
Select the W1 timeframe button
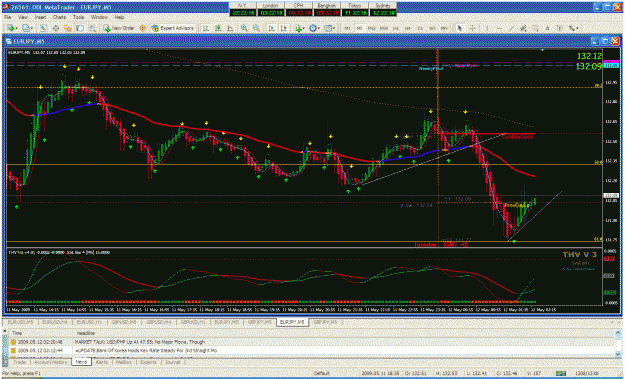[432, 28]
